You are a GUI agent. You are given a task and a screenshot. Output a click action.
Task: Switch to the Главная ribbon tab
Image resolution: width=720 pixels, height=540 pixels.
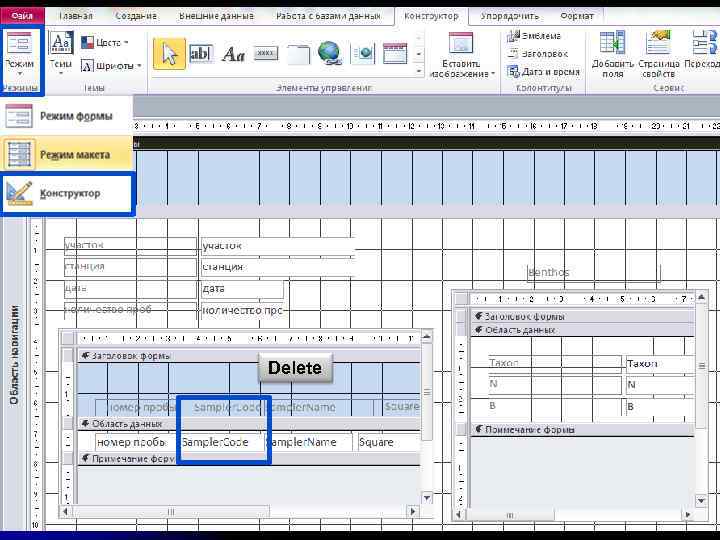point(76,16)
